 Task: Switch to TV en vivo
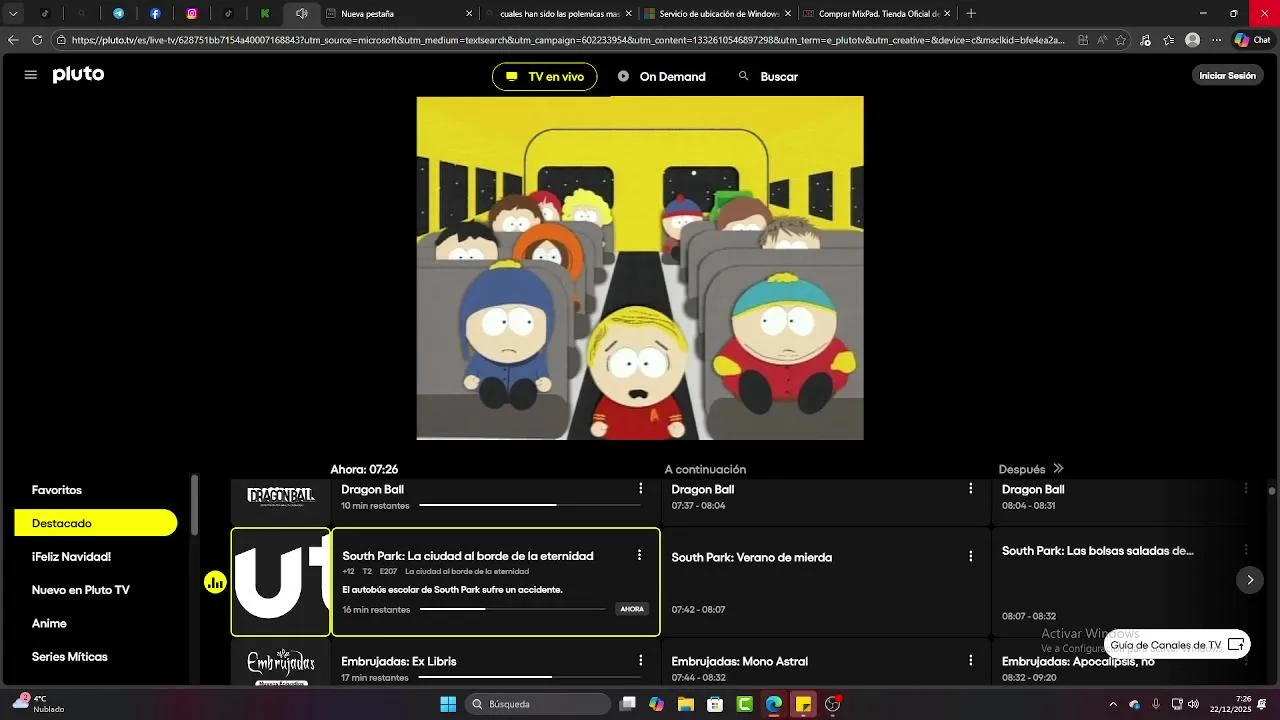[x=544, y=77]
